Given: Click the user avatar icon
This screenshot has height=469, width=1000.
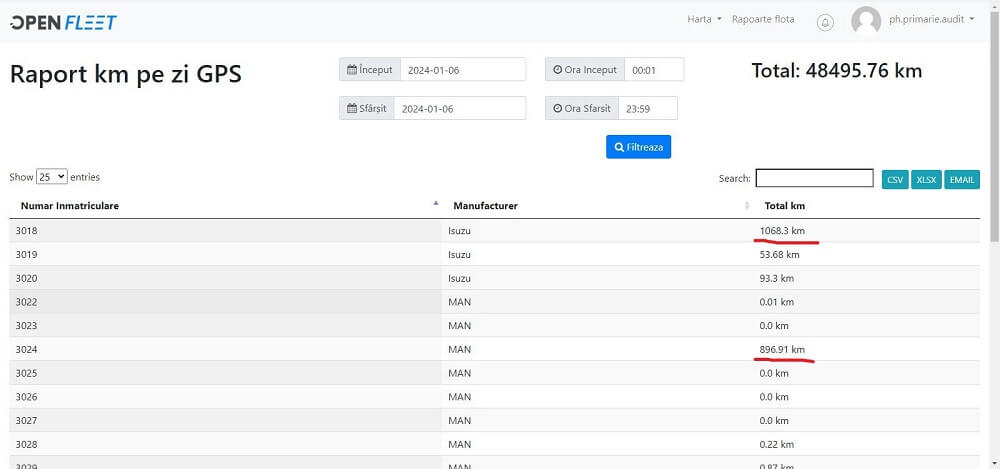Looking at the screenshot, I should 865,20.
